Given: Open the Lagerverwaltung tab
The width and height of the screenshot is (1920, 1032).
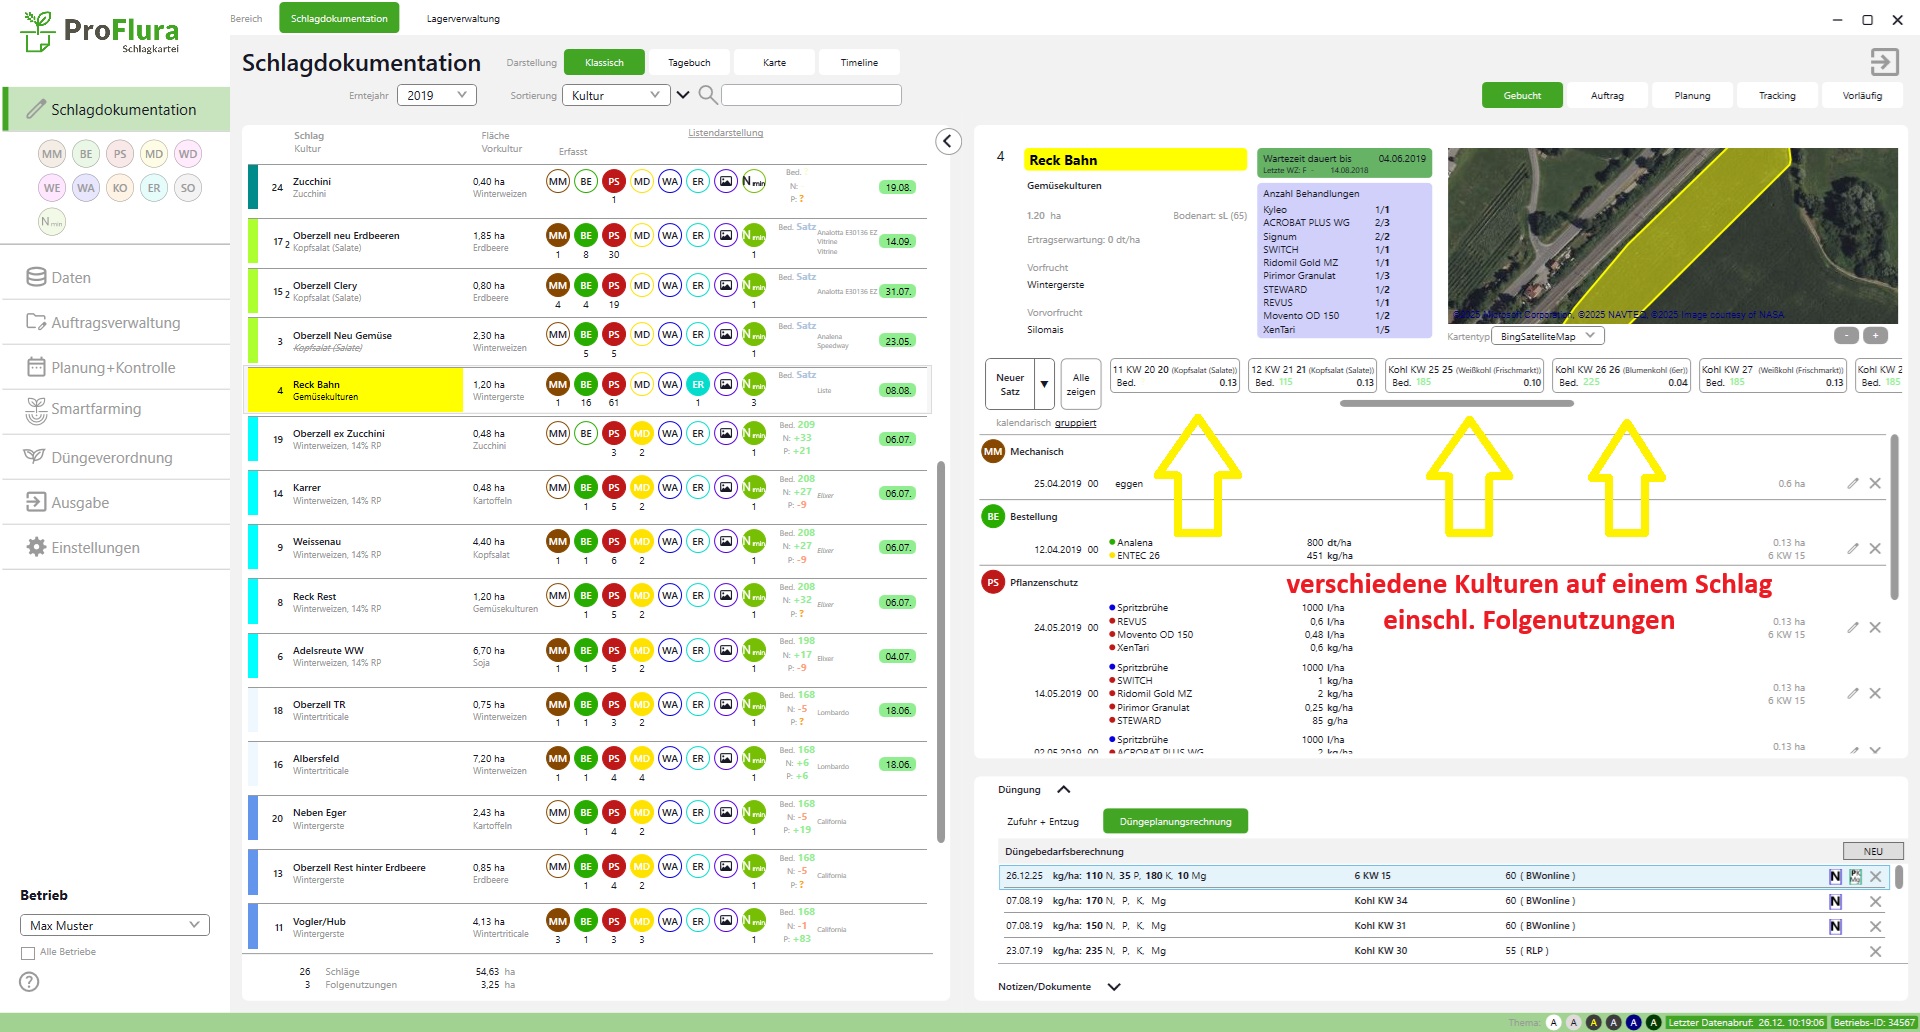Looking at the screenshot, I should point(463,19).
